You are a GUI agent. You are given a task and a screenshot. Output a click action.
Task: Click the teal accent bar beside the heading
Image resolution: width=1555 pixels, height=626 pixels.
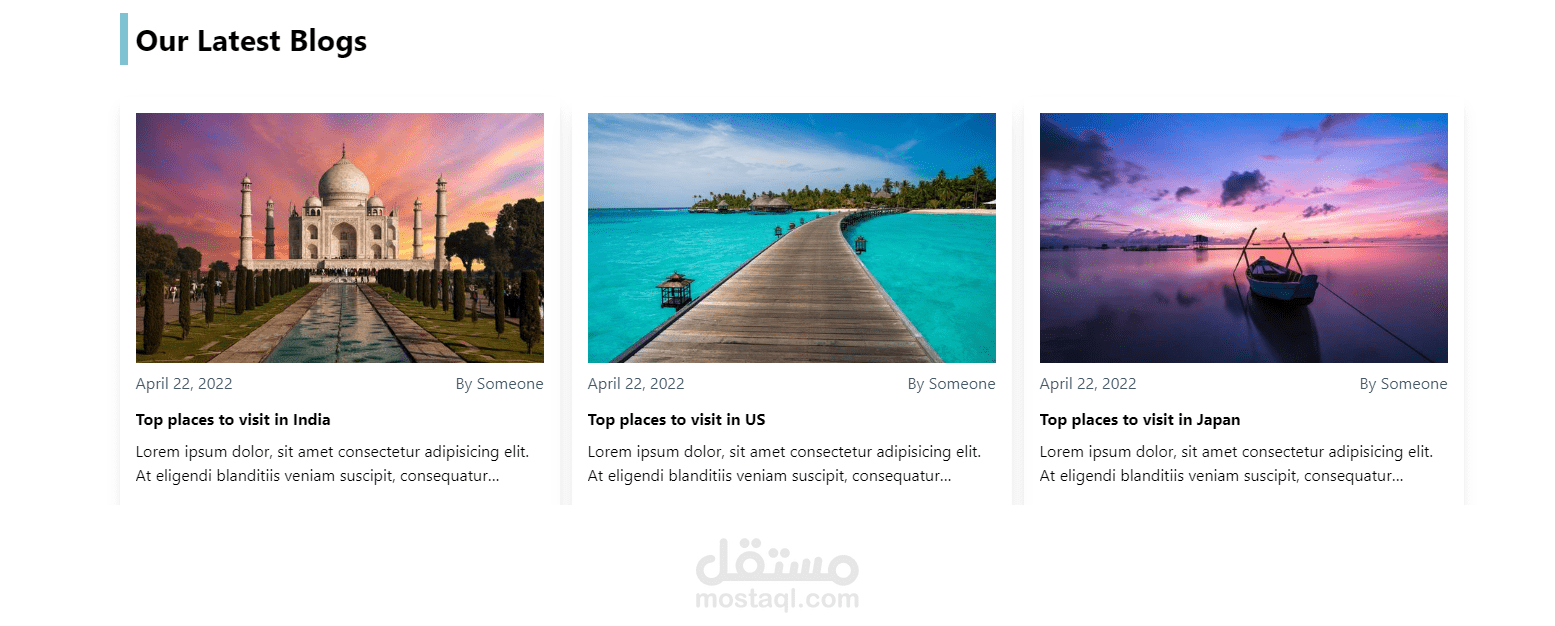pos(124,39)
